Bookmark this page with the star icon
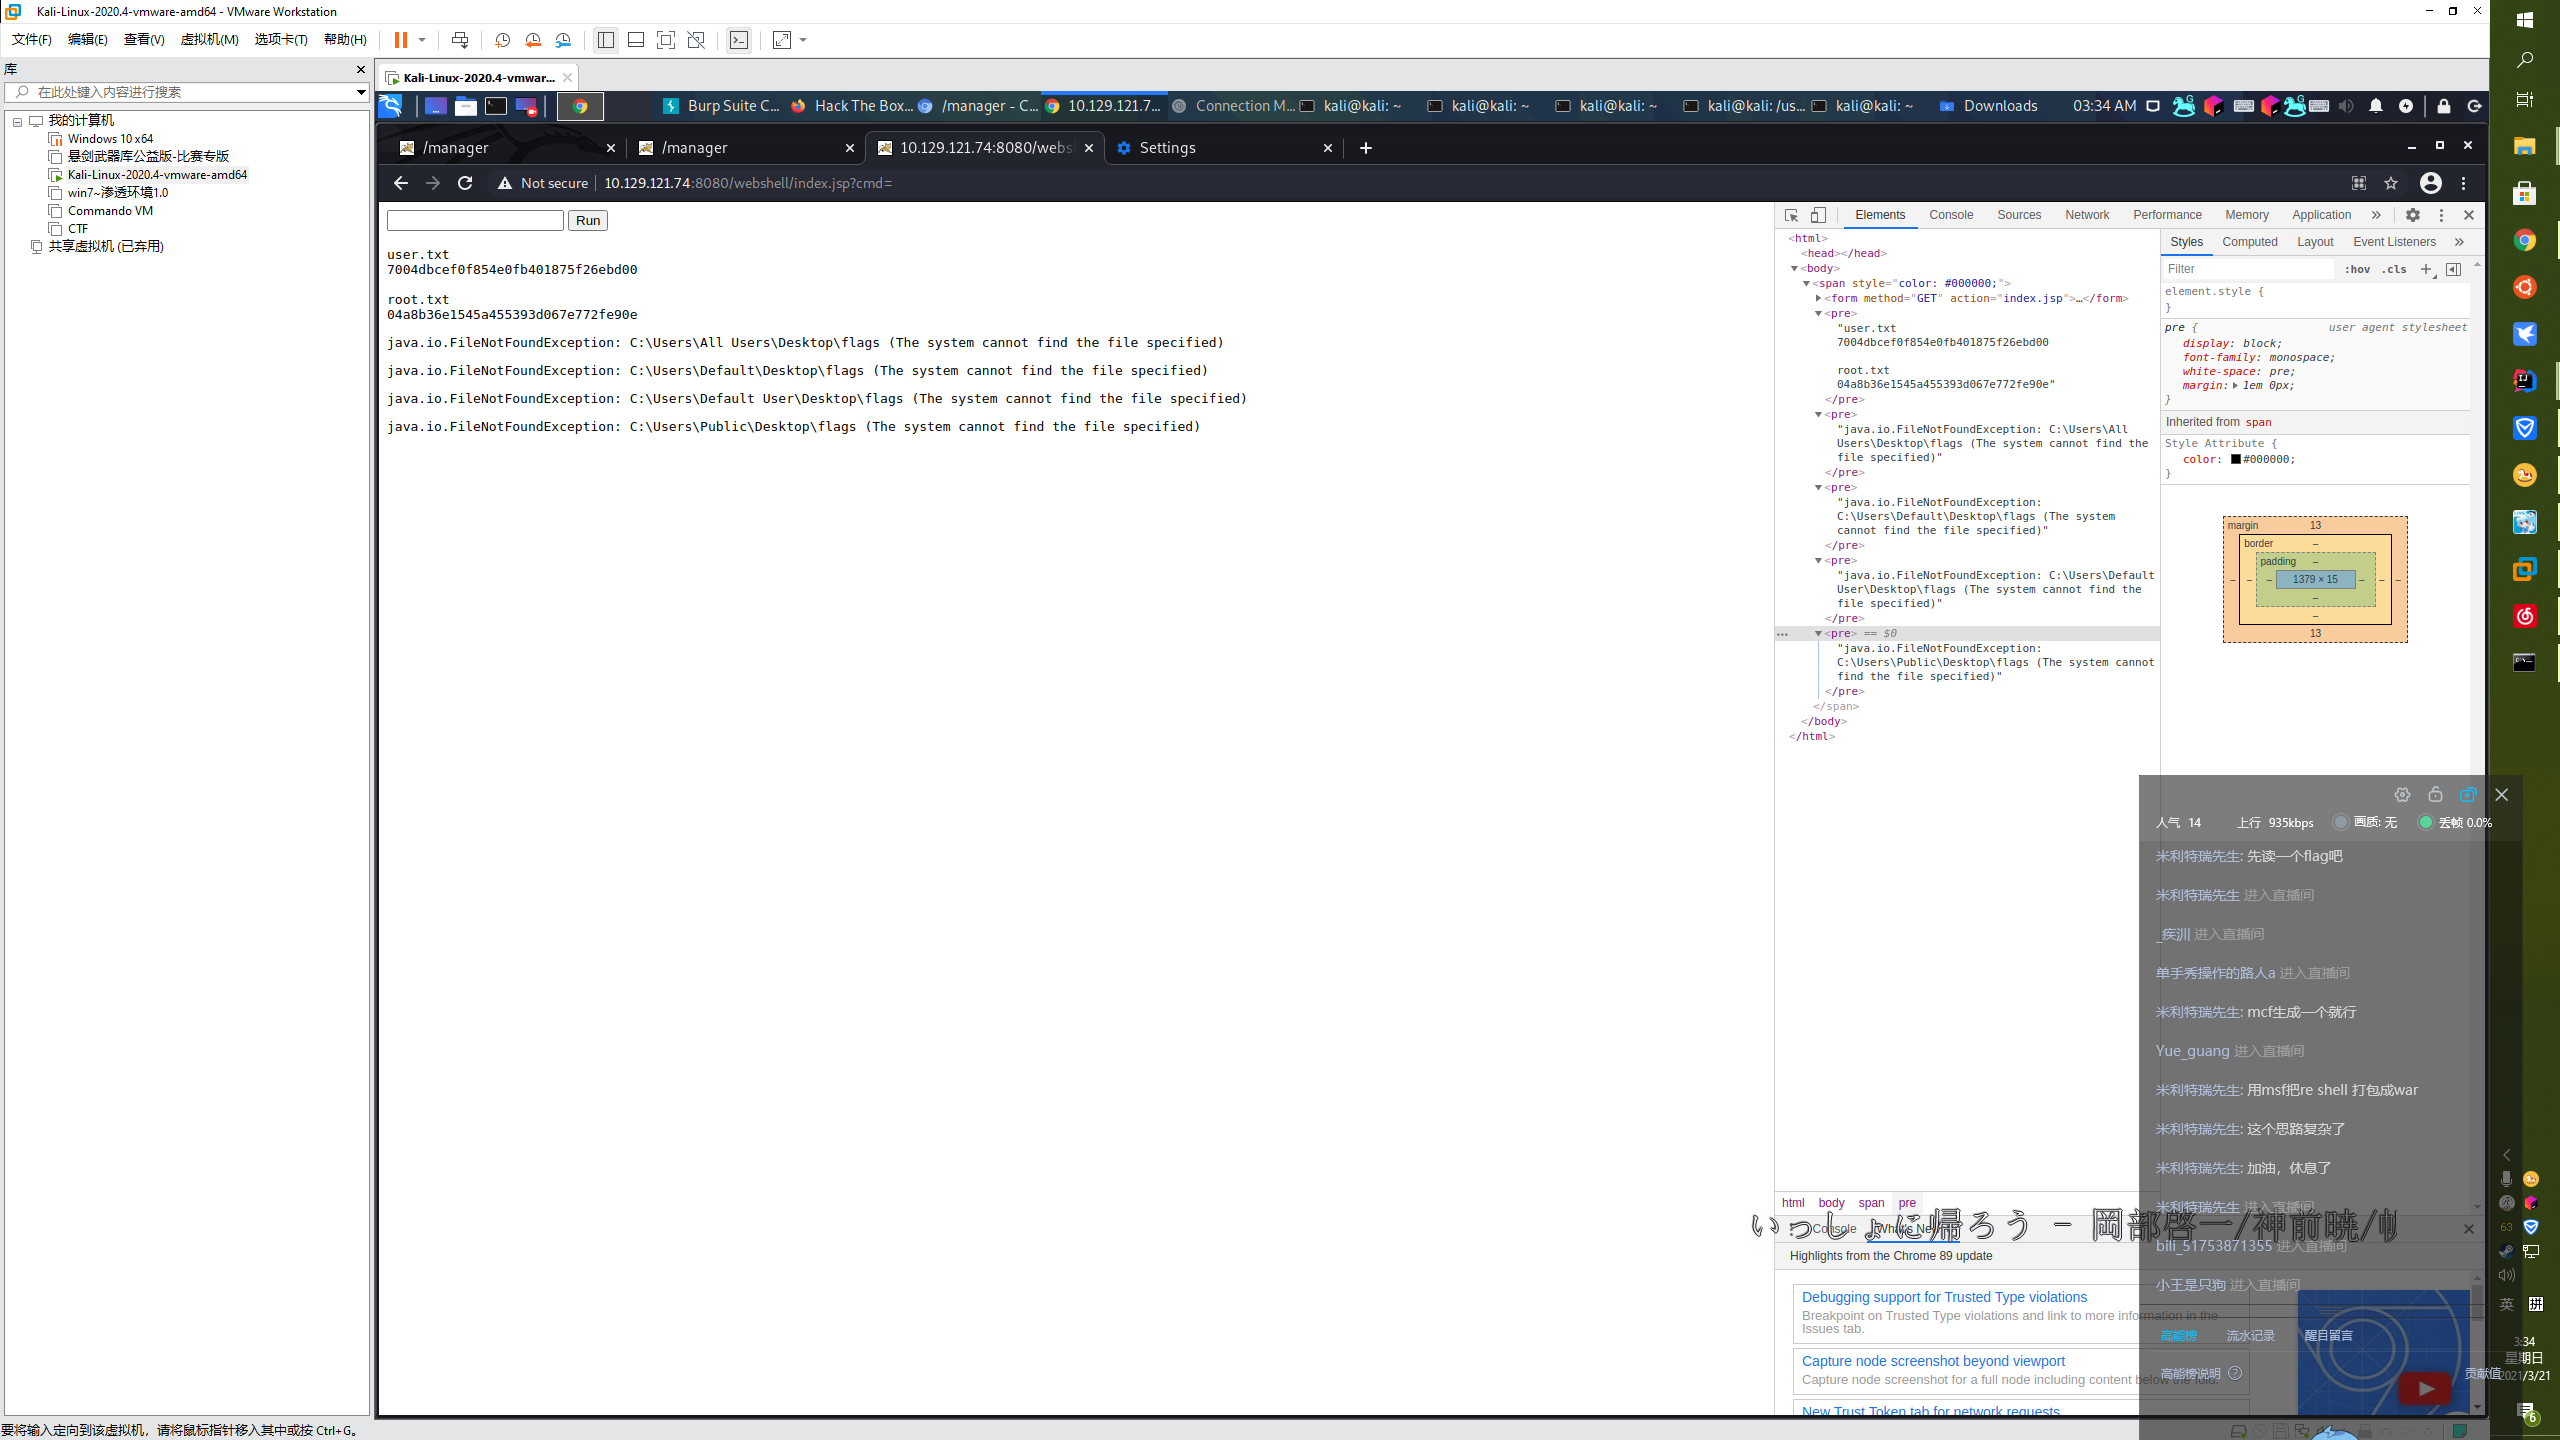The image size is (2560, 1440). pyautogui.click(x=2391, y=183)
